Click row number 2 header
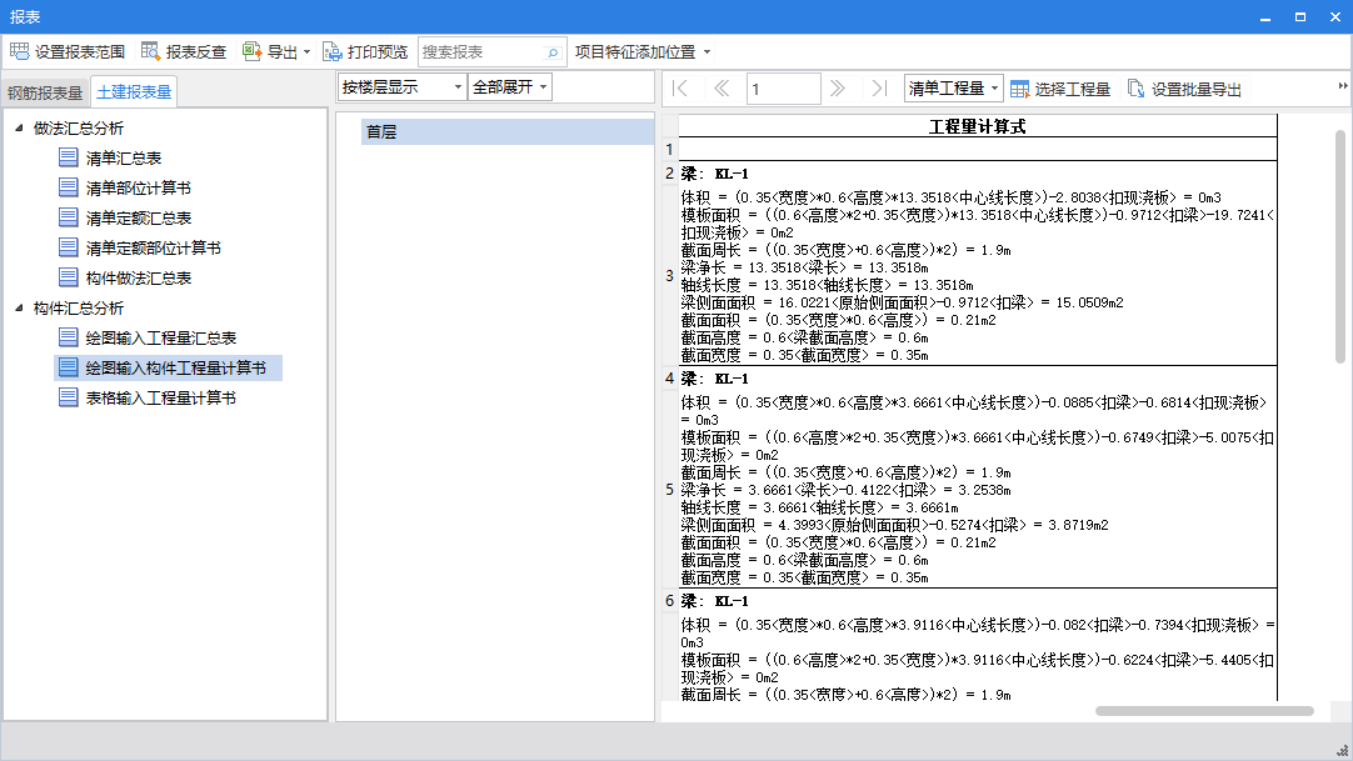Image resolution: width=1353 pixels, height=761 pixels. [670, 173]
